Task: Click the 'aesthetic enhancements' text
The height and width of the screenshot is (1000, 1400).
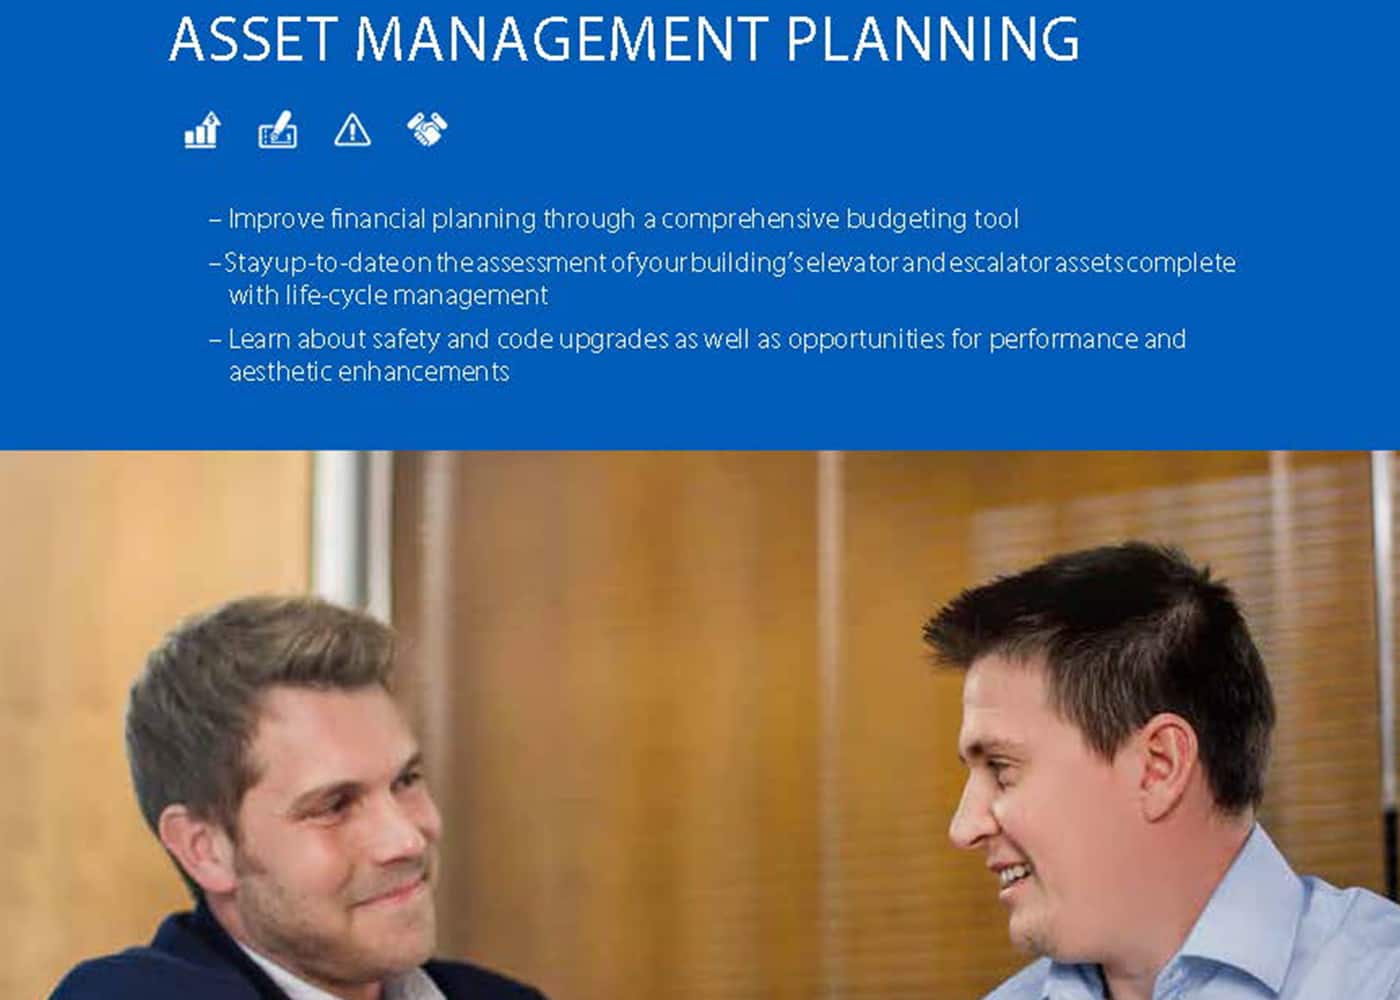Action: pos(369,372)
